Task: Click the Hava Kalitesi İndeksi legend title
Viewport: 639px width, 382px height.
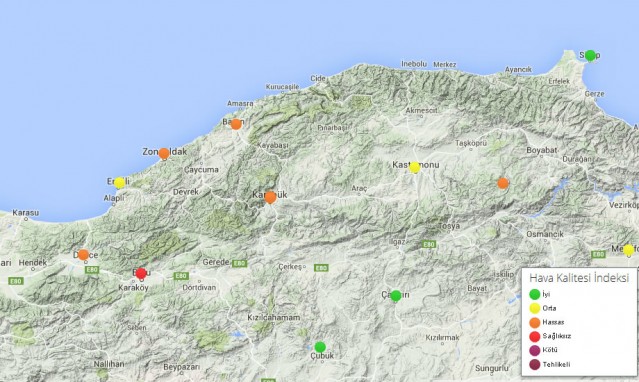Action: pyautogui.click(x=579, y=278)
